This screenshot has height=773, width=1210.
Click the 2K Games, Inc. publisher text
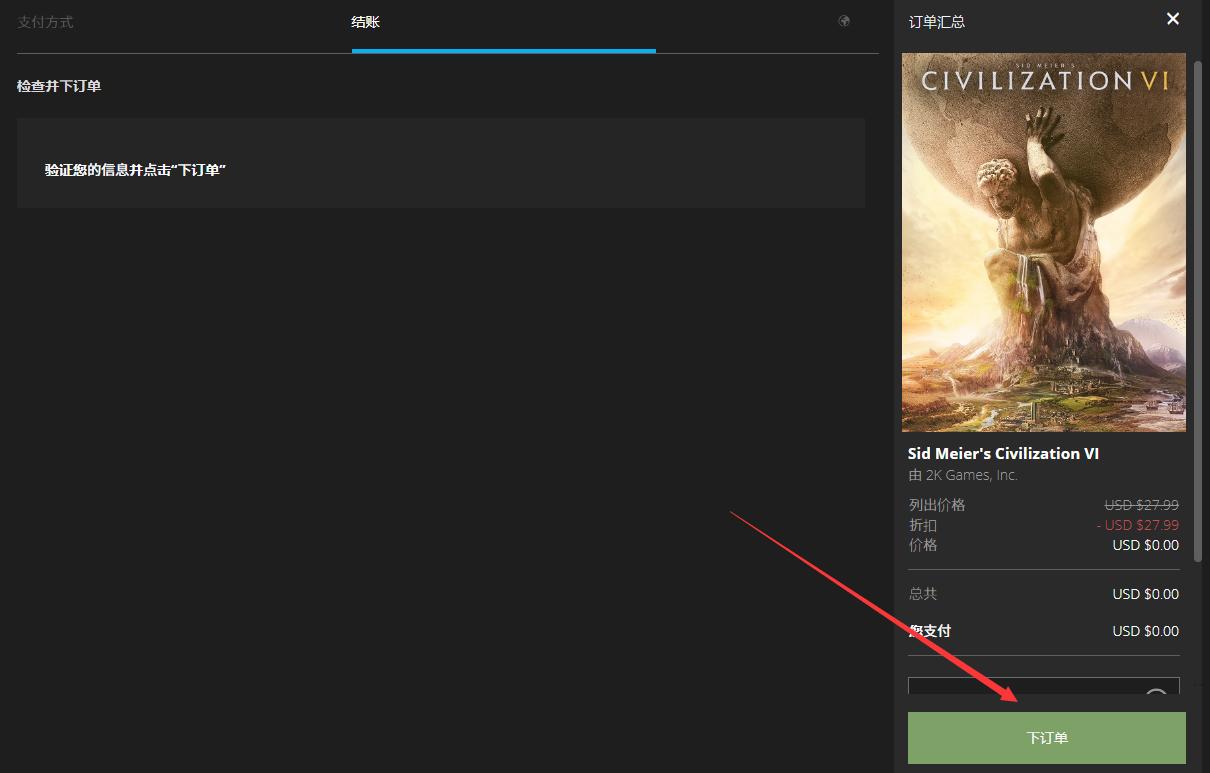coord(962,475)
